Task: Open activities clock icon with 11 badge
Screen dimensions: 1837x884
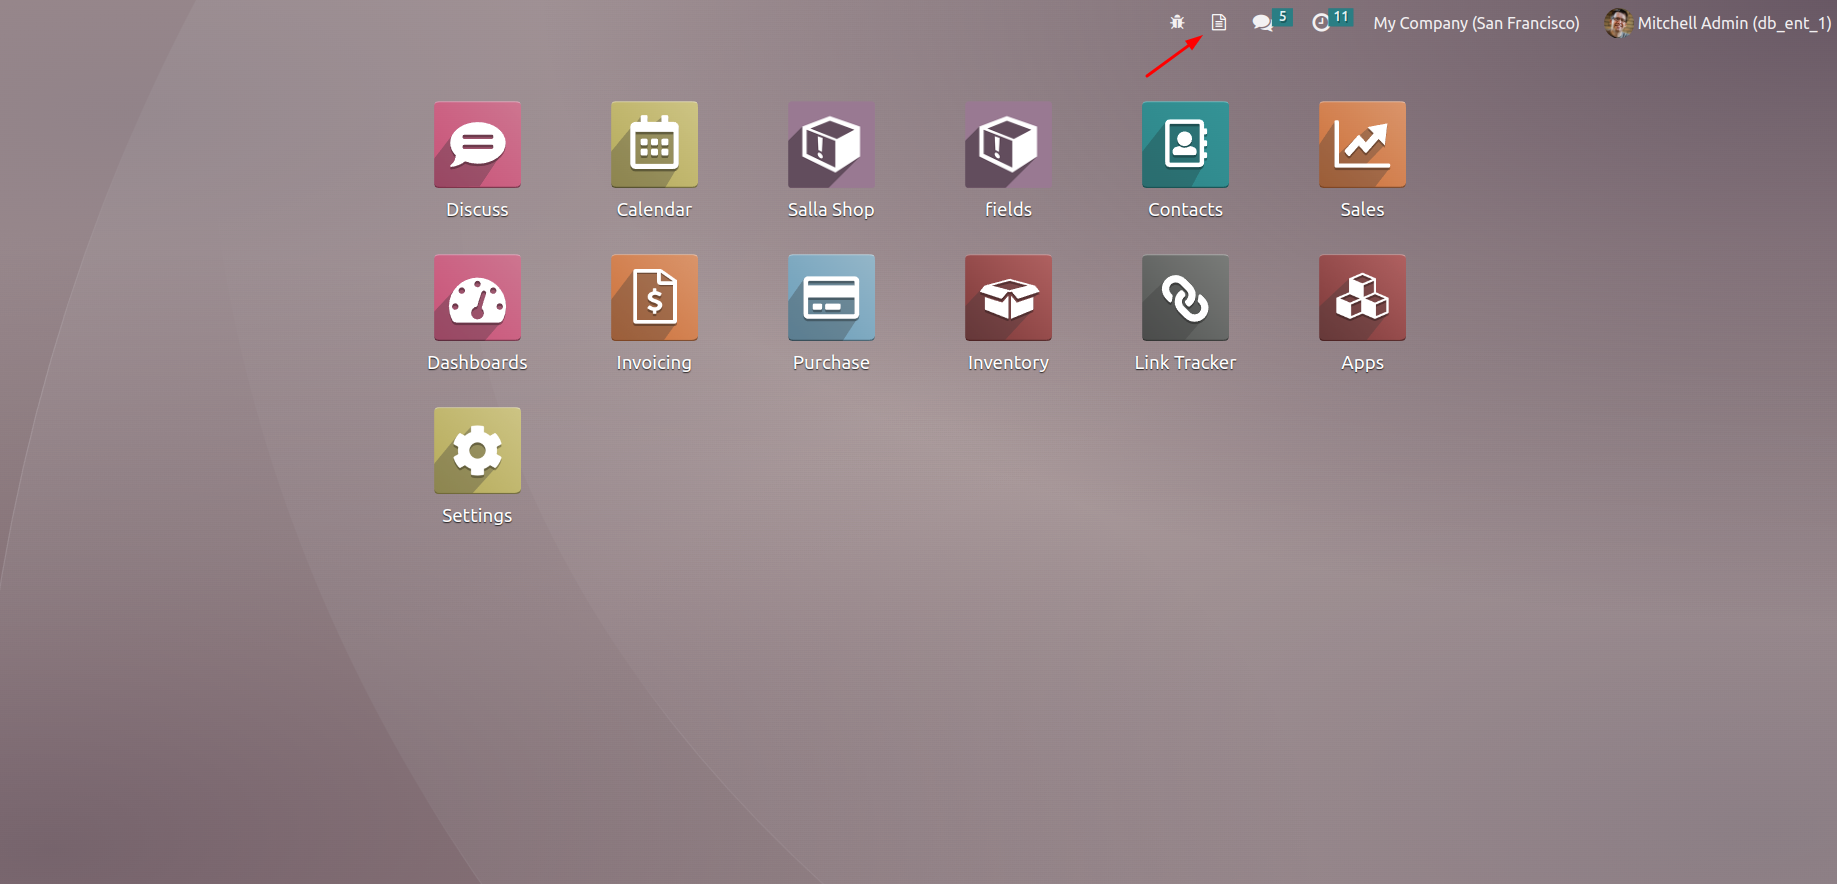Action: tap(1331, 21)
